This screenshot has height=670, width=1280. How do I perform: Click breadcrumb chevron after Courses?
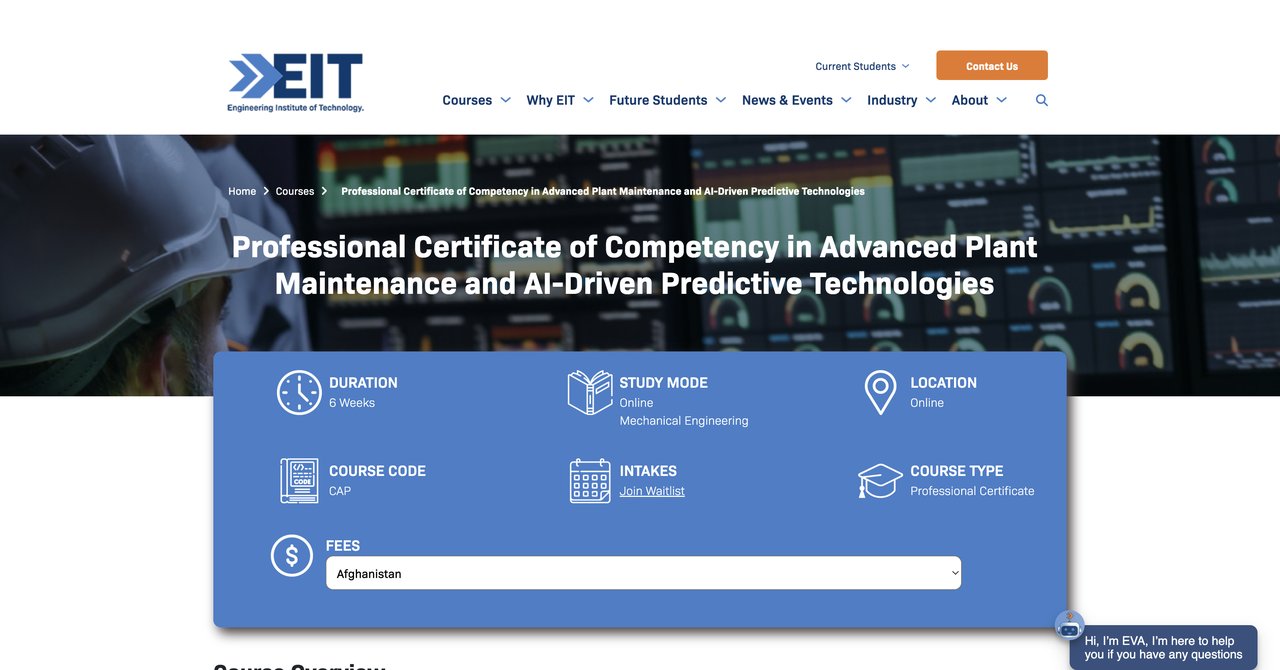(324, 191)
